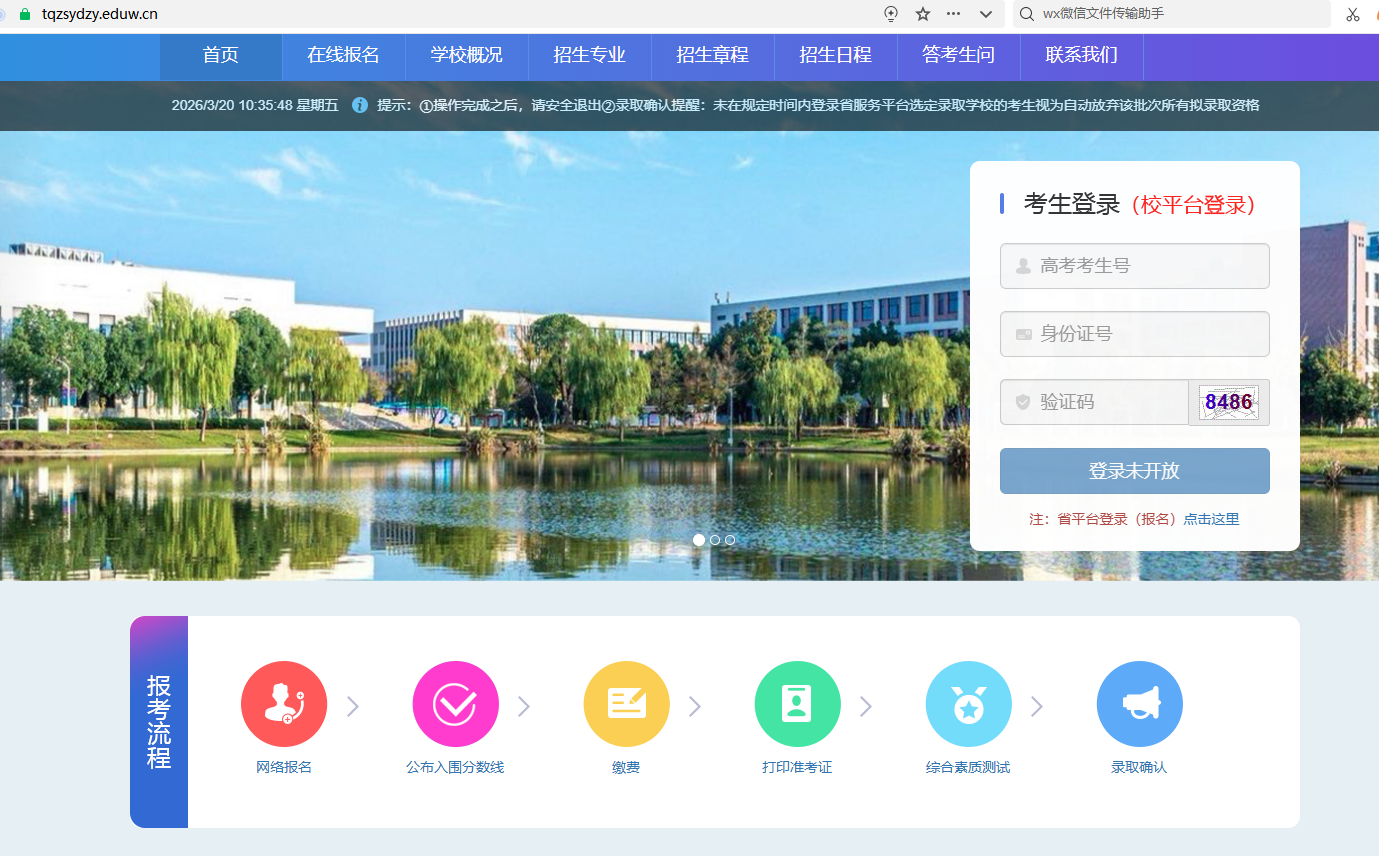This screenshot has width=1379, height=856.
Task: Select the first carousel dot indicator
Action: point(699,540)
